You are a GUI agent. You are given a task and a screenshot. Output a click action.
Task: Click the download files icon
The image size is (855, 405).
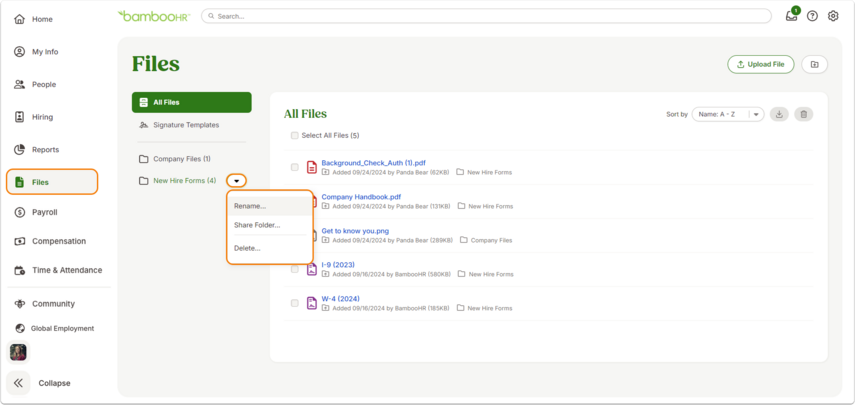tap(779, 114)
